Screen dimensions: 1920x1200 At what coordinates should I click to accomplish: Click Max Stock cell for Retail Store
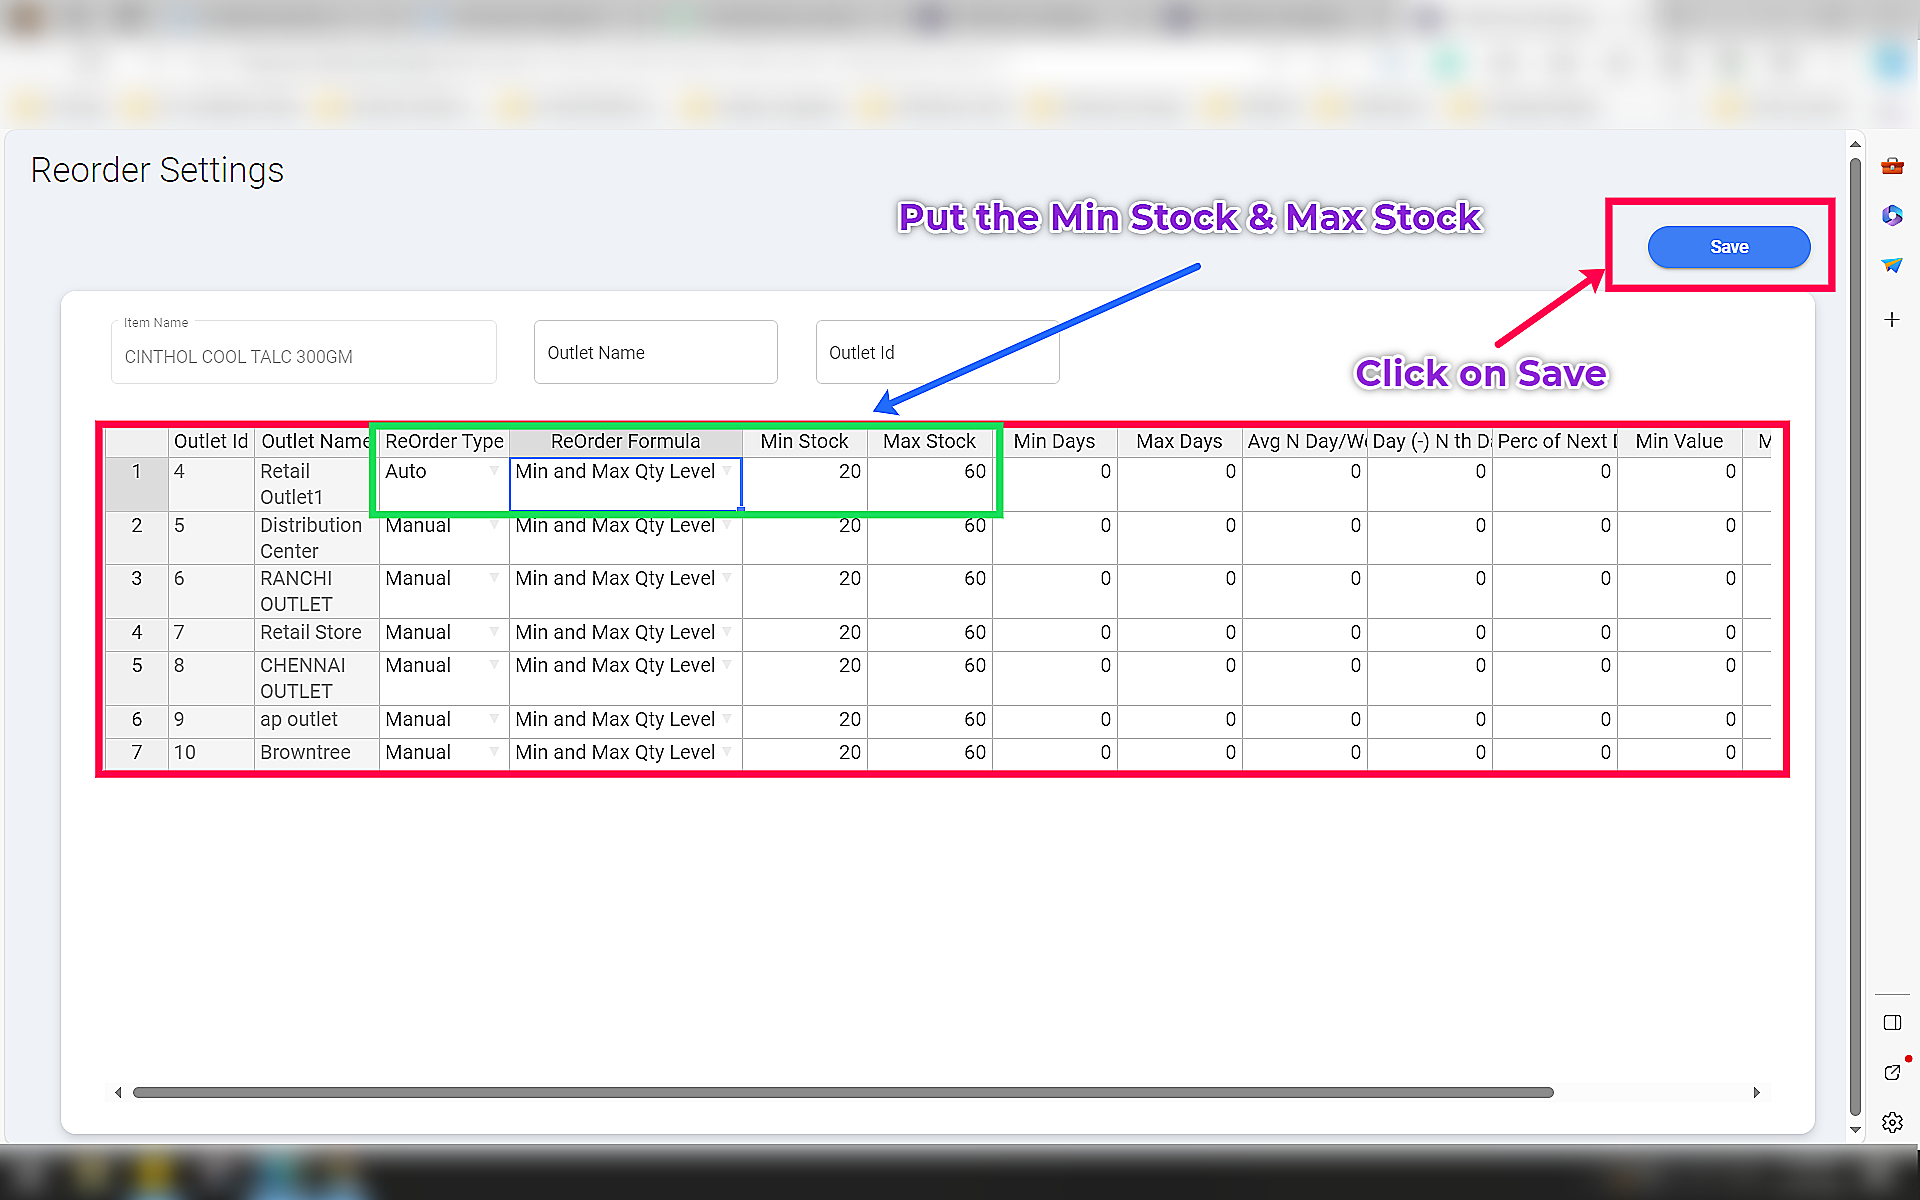(930, 633)
